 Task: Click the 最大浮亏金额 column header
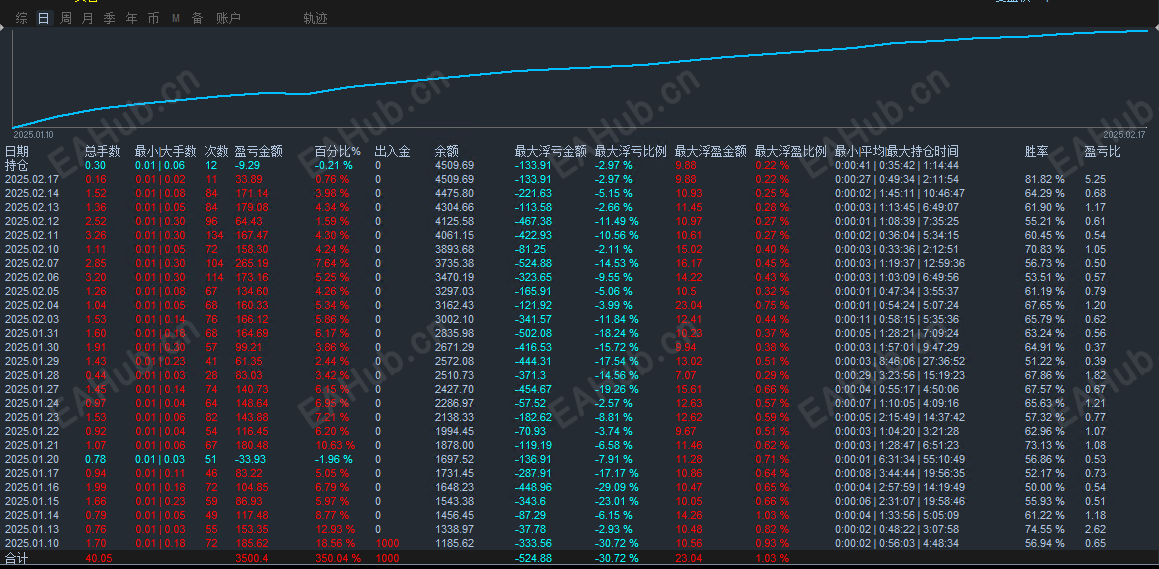click(x=551, y=151)
